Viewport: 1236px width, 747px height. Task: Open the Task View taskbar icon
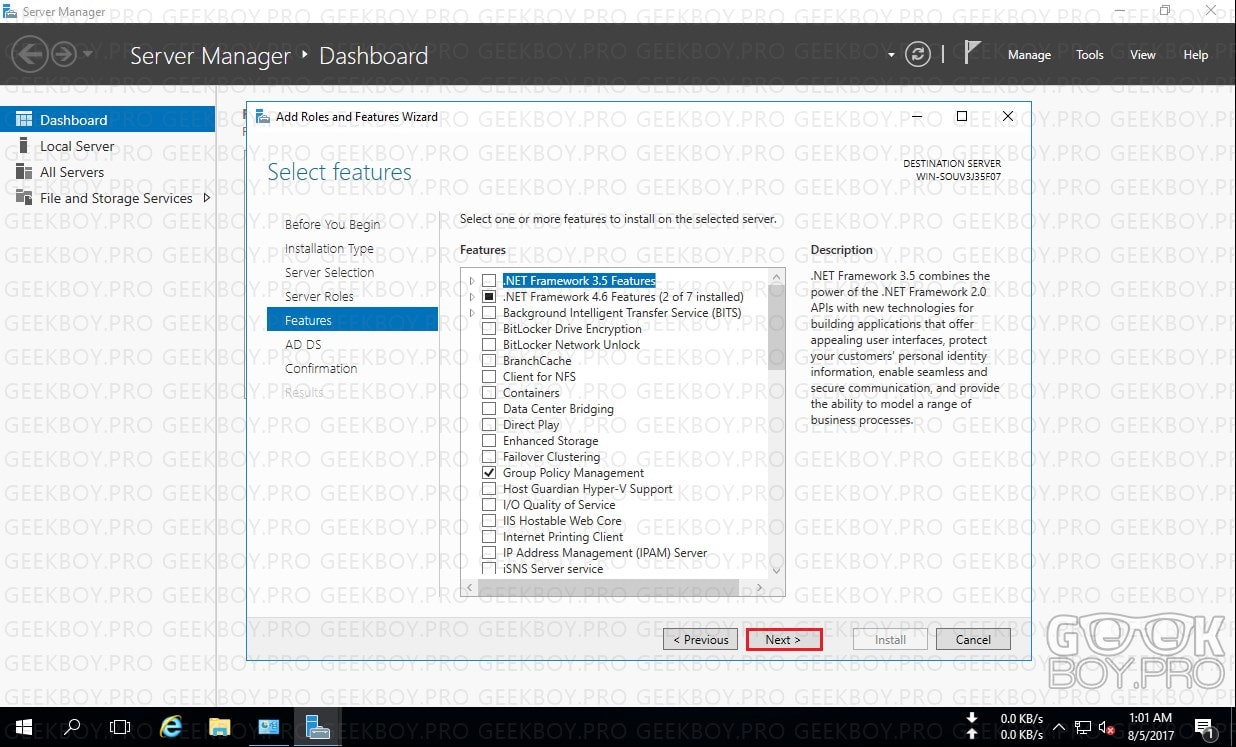120,727
